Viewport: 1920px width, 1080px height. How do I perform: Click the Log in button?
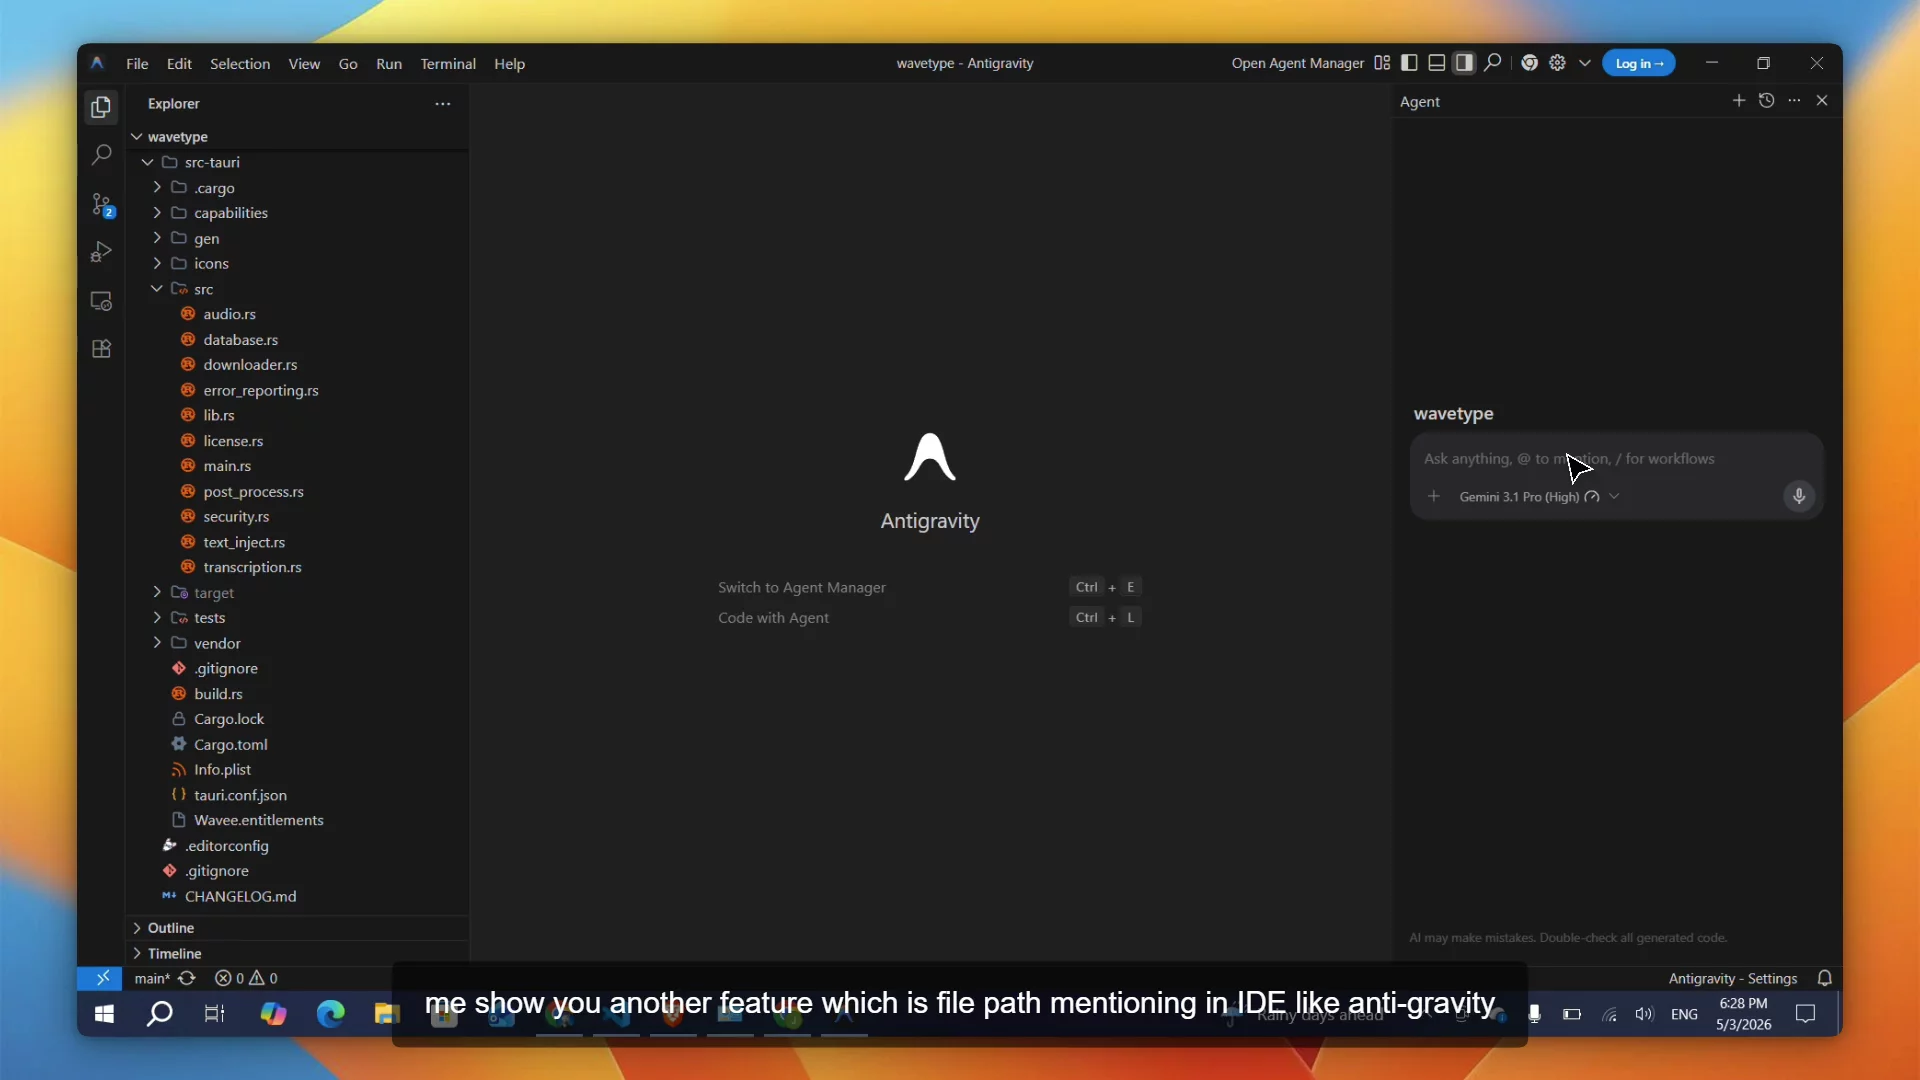pos(1639,63)
